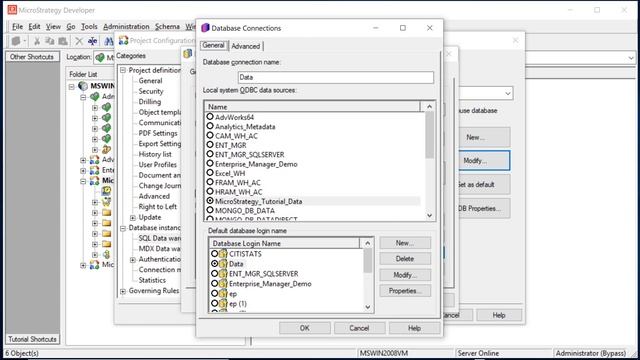
Task: Open Tools menu
Action: [89, 27]
